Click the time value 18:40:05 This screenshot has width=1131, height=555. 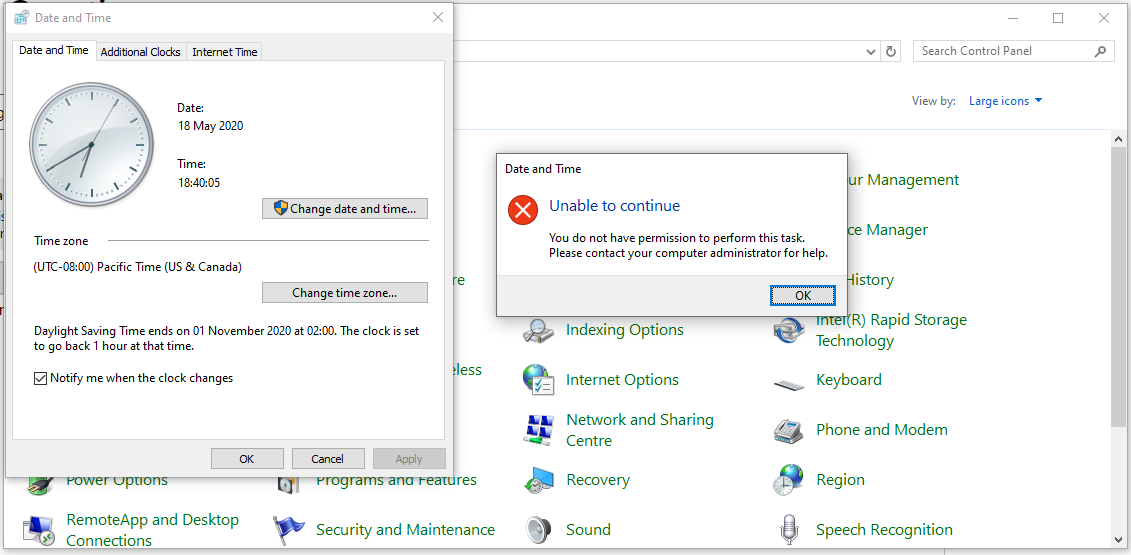click(x=199, y=183)
